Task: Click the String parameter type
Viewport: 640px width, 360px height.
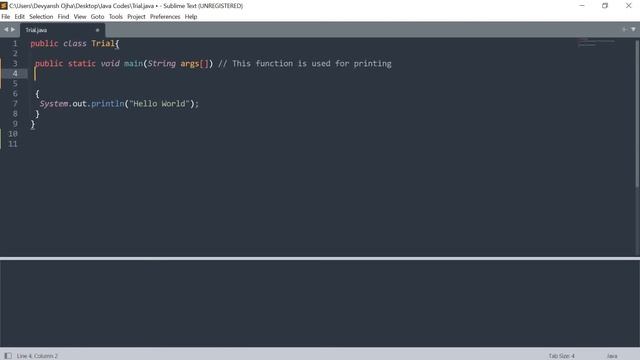Action: [x=162, y=63]
